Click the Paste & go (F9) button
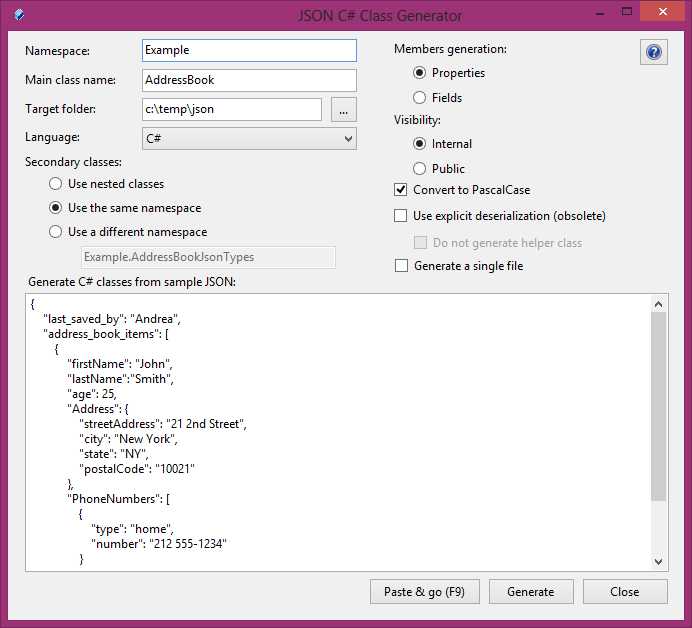This screenshot has width=692, height=628. (425, 592)
